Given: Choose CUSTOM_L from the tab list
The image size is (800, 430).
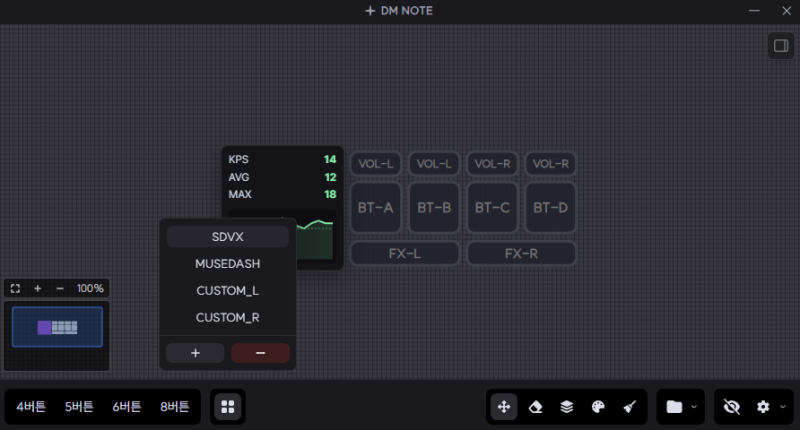Looking at the screenshot, I should tap(228, 291).
